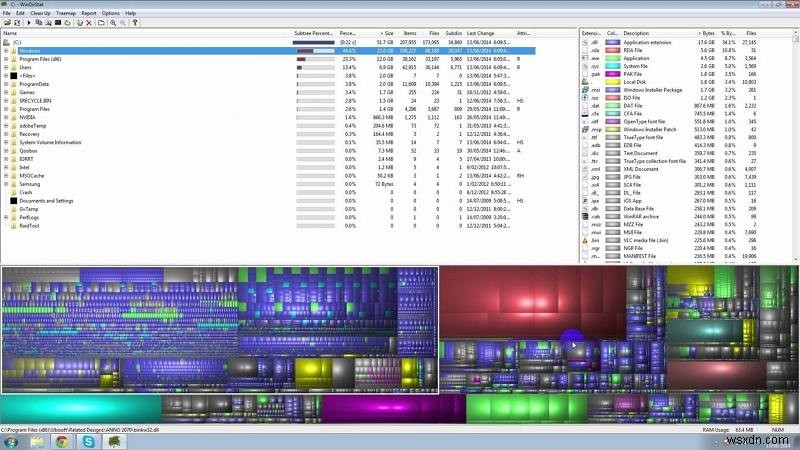Select the large magenta block in the treemap bottom row
The width and height of the screenshot is (800, 450).
[393, 409]
